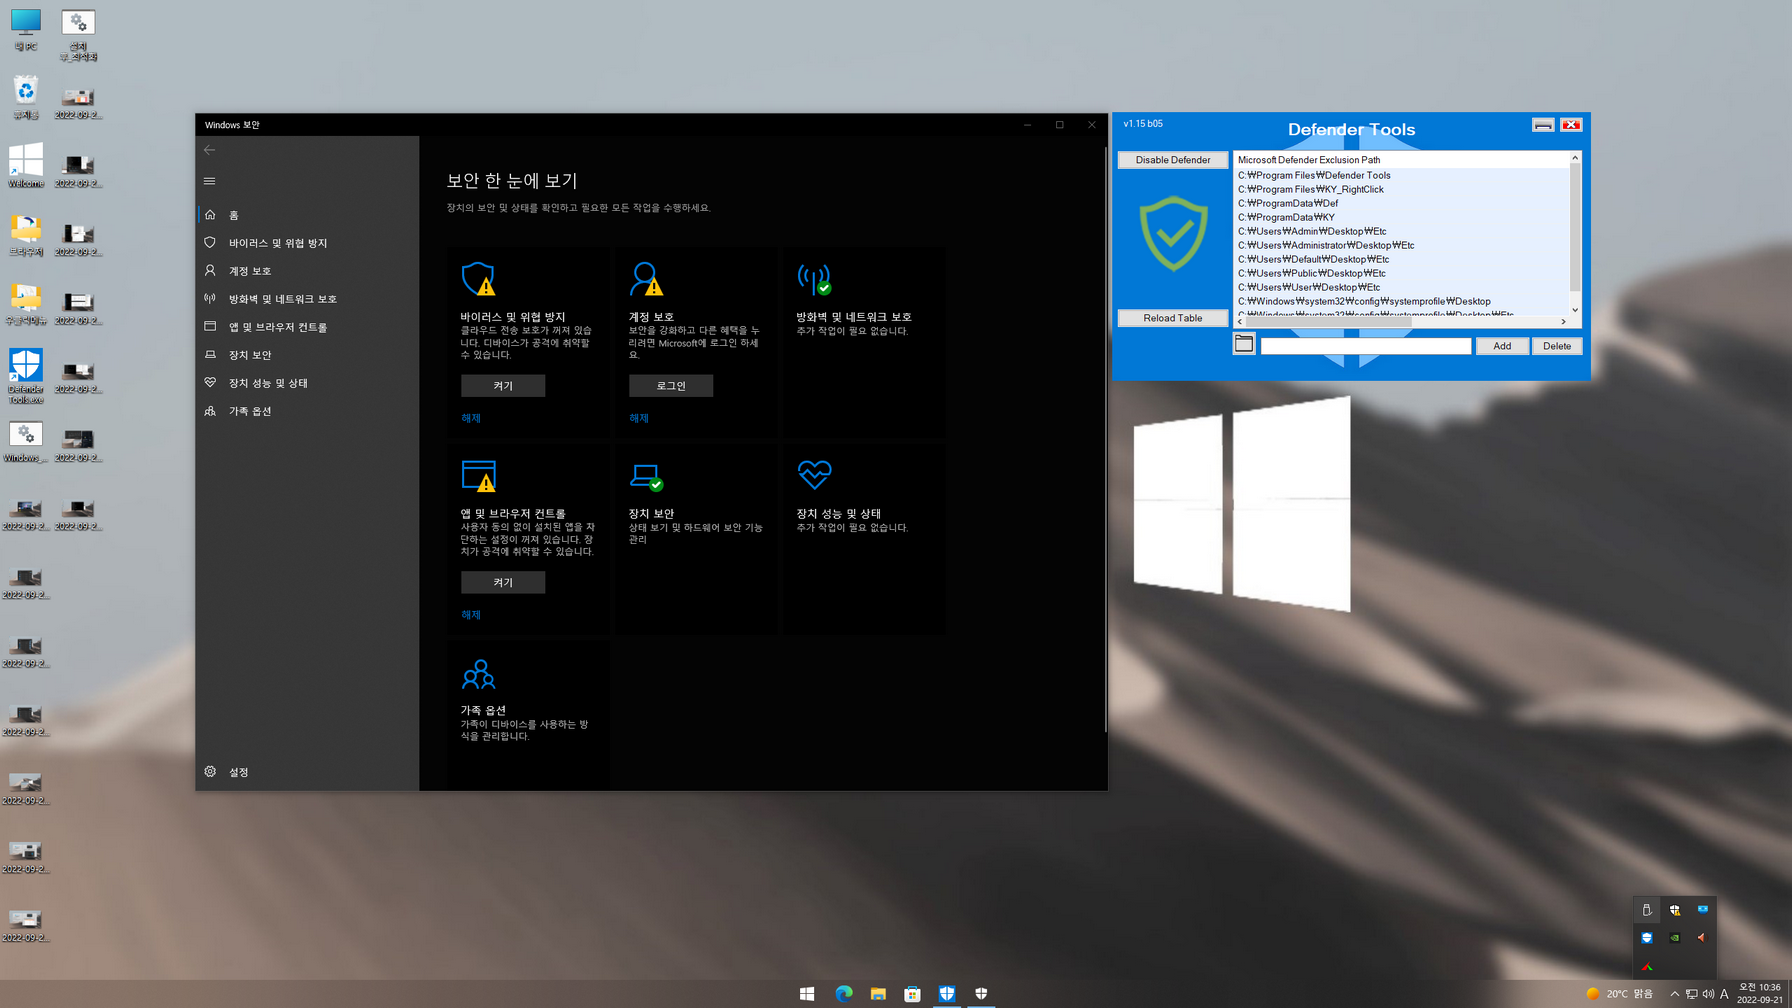Viewport: 1792px width, 1008px height.
Task: Open folder browse icon in Defender Tools
Action: click(1244, 344)
